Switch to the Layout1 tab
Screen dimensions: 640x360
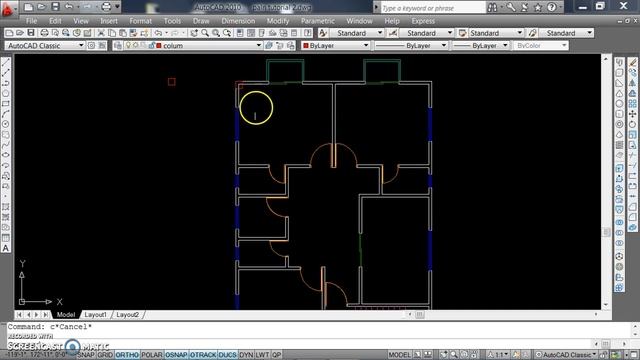pyautogui.click(x=95, y=315)
